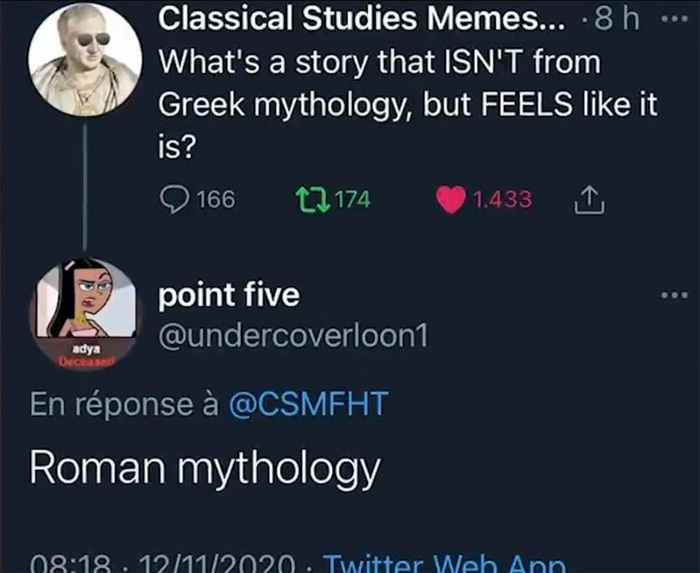This screenshot has width=700, height=573.
Task: Open the original tweet question text
Action: 408,105
